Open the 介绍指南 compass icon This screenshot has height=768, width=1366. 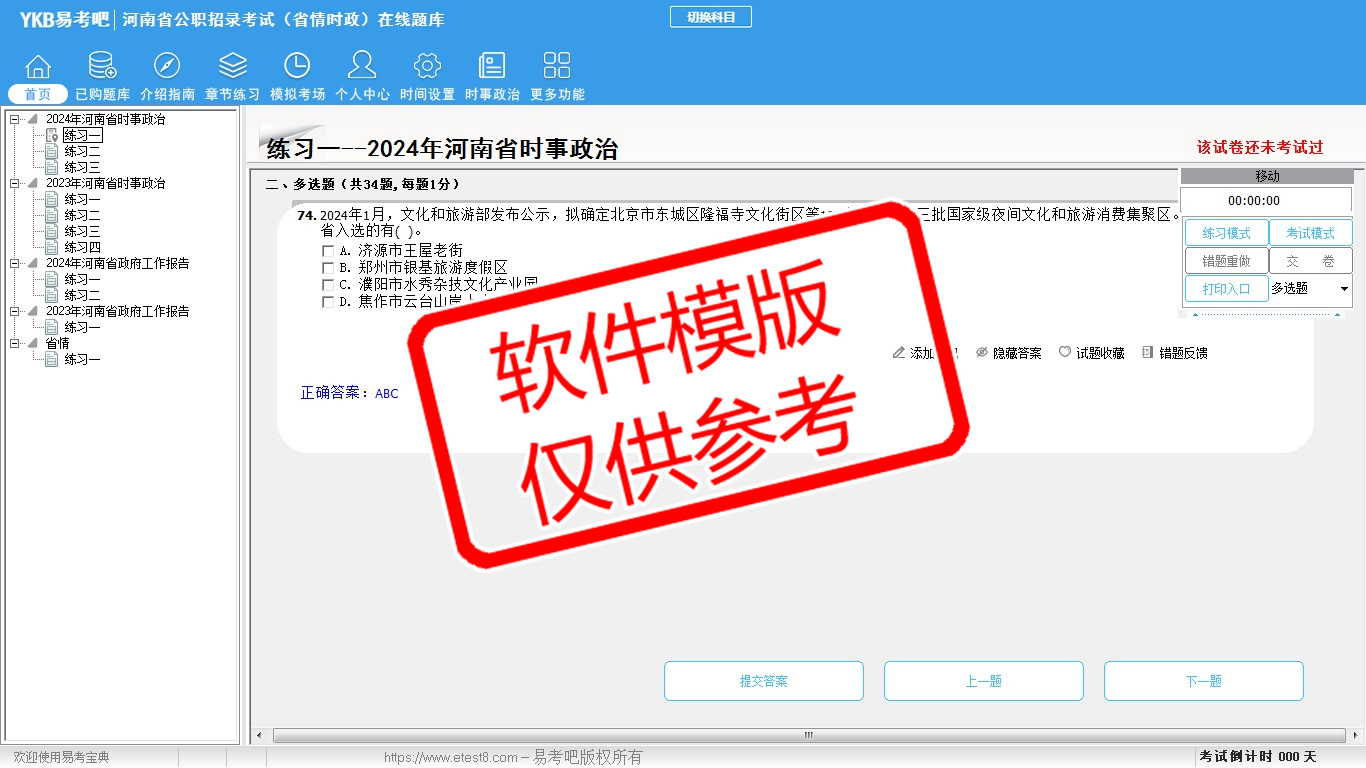click(167, 67)
